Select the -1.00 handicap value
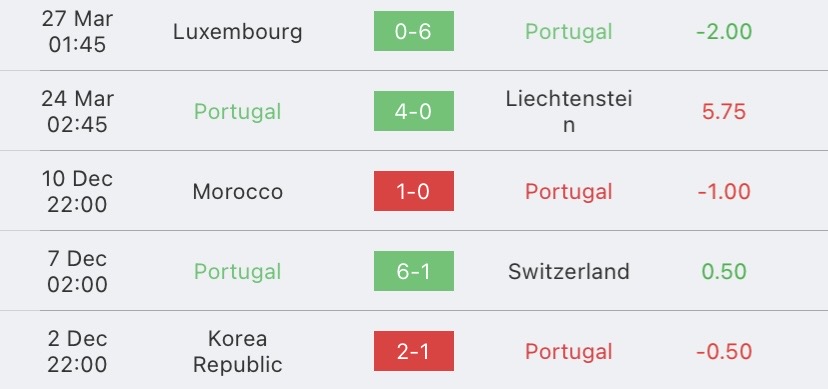828x389 pixels. coord(724,191)
